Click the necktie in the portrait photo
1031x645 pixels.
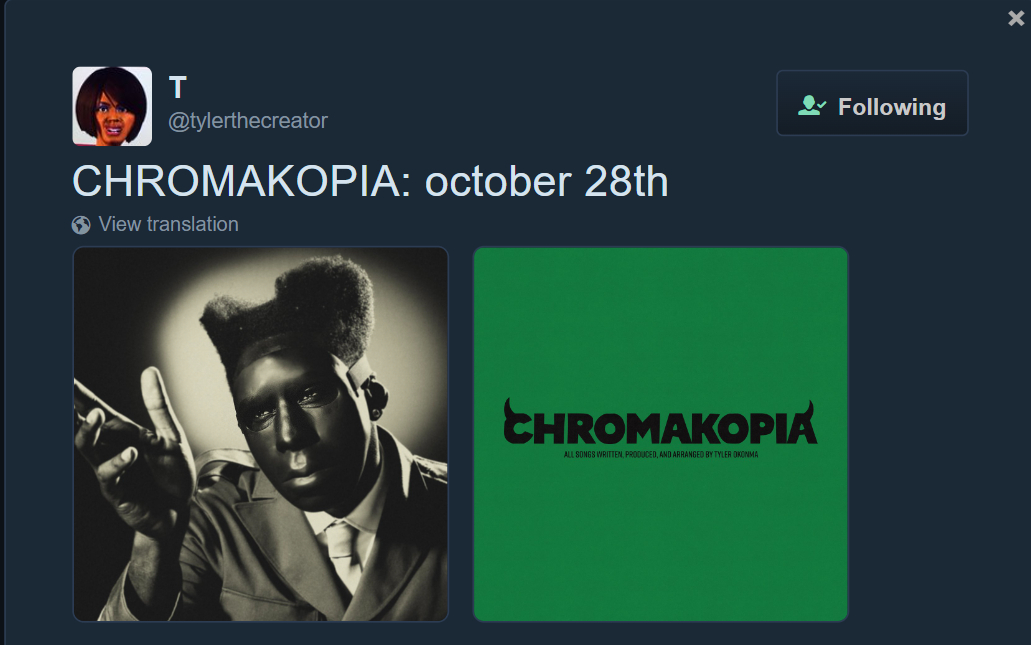pyautogui.click(x=342, y=552)
